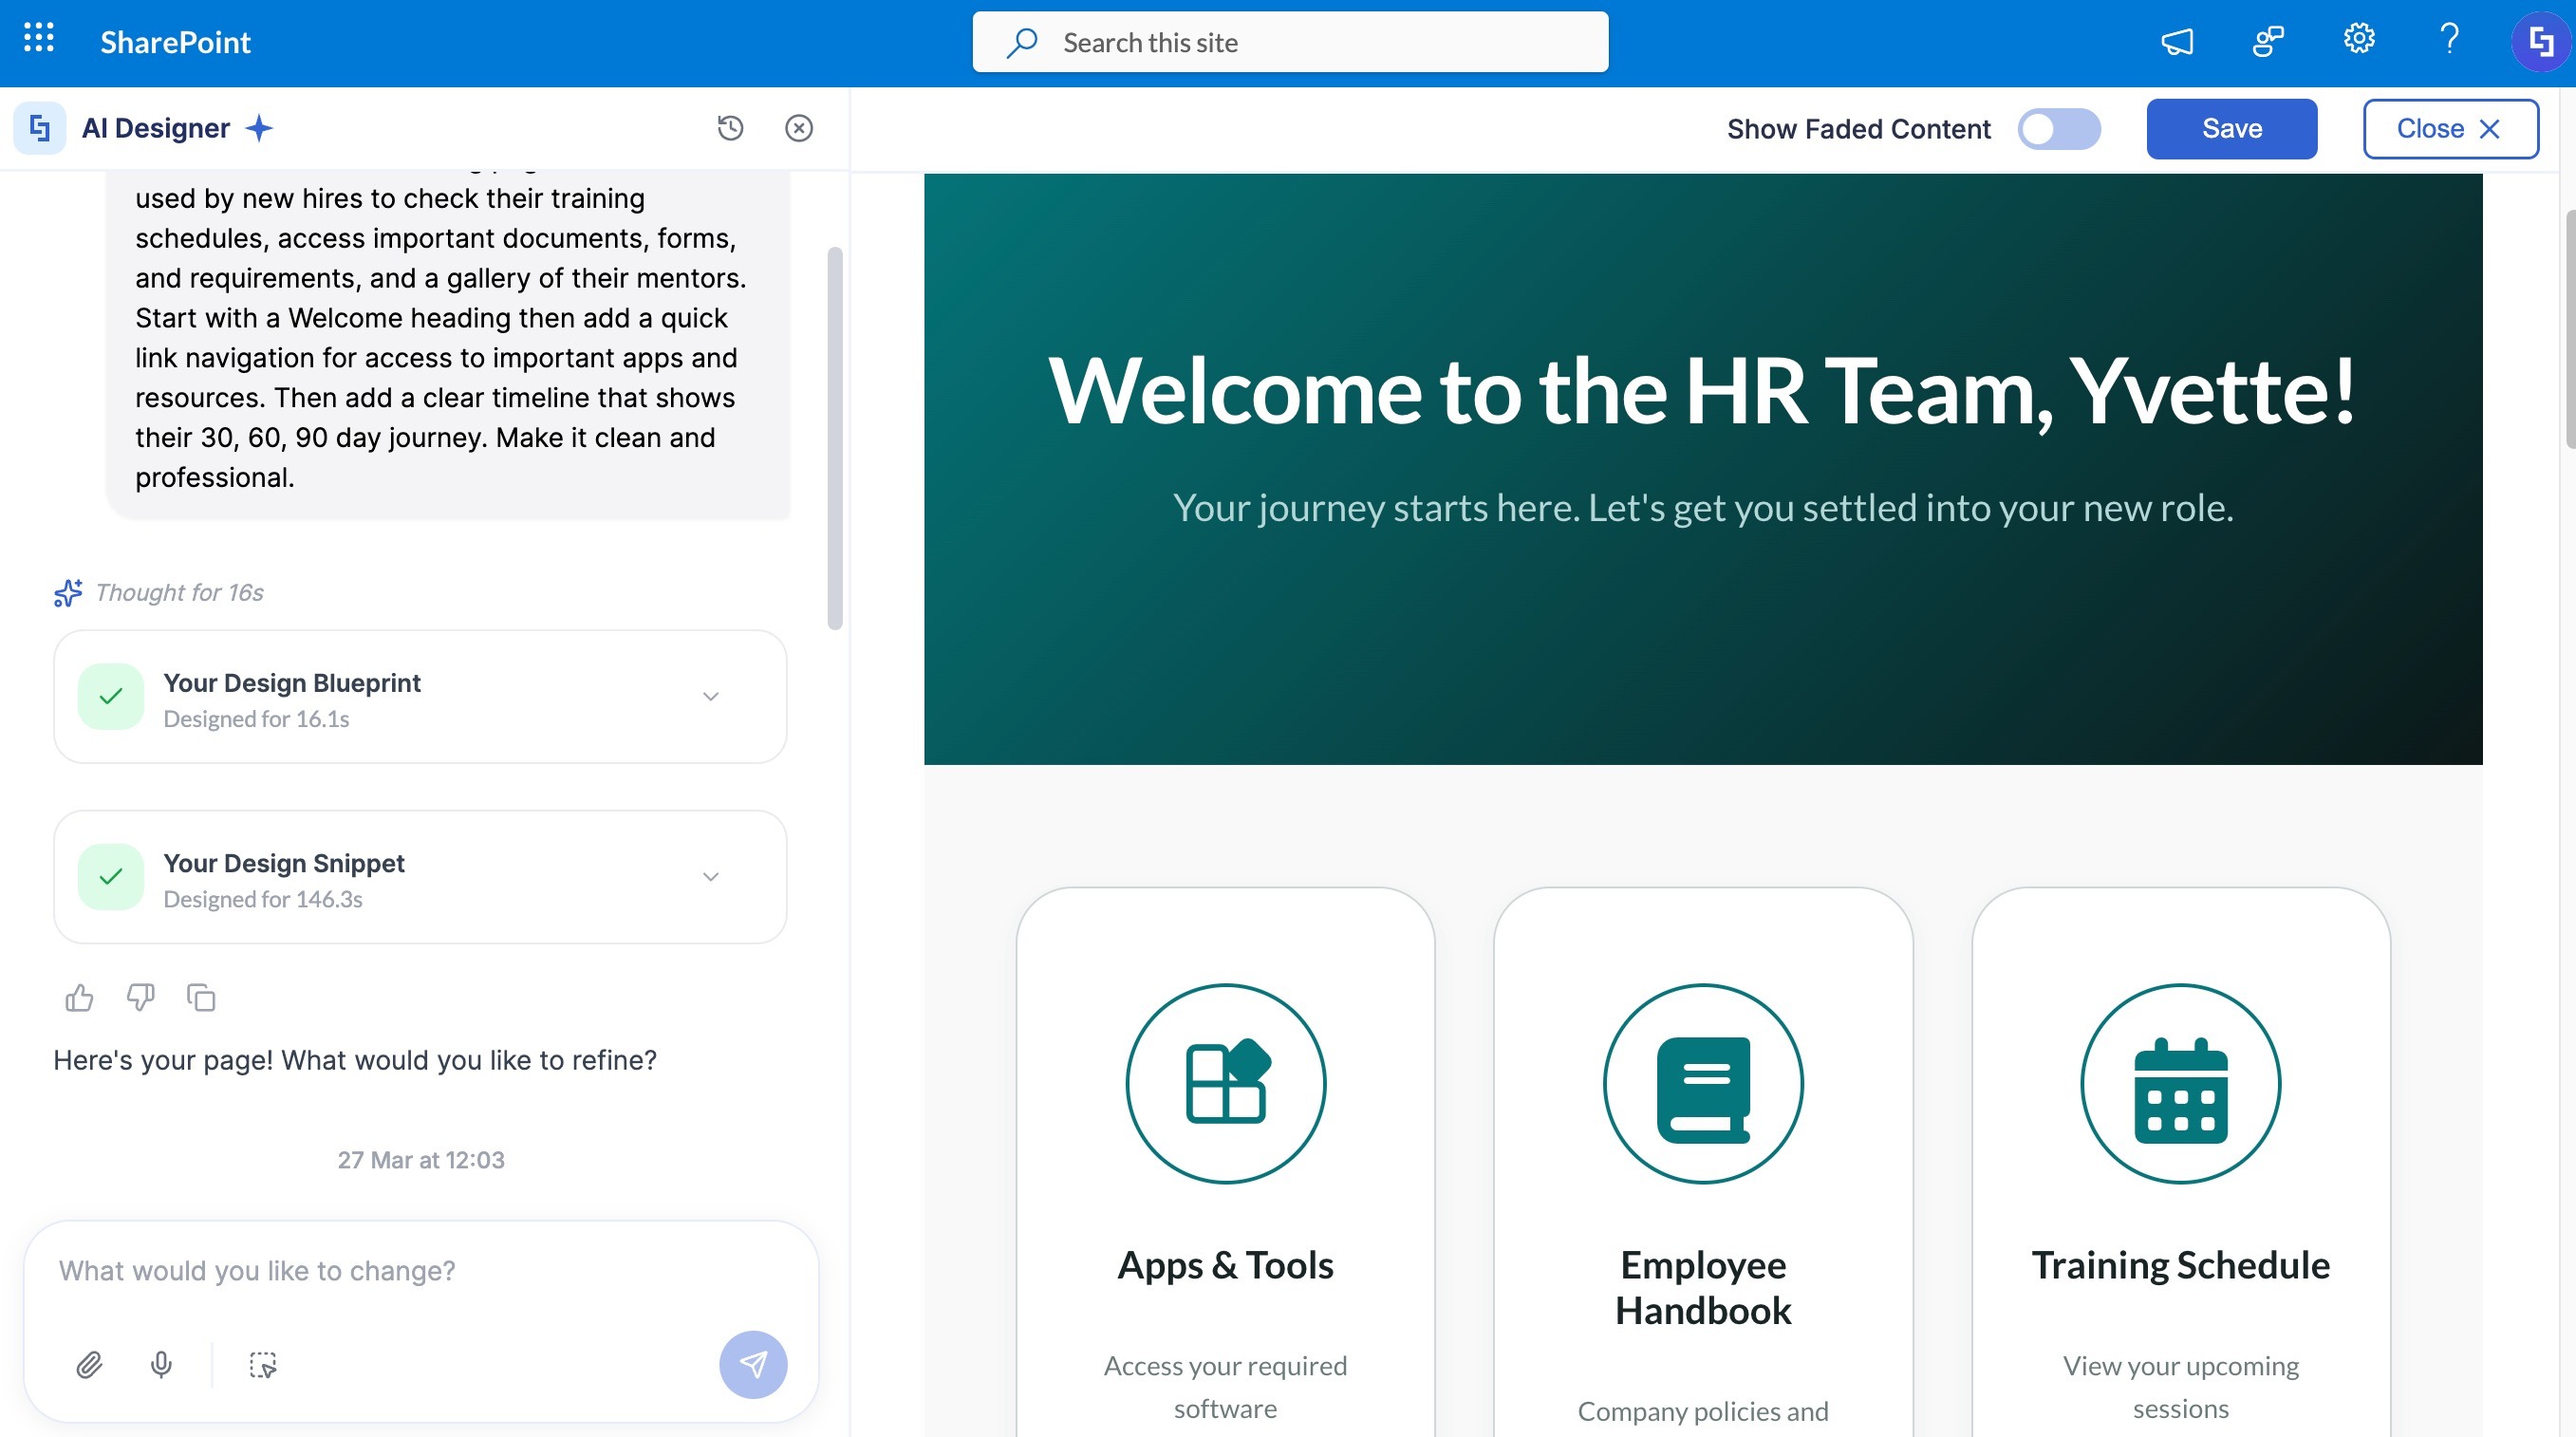Click the thumbs down feedback icon

(x=140, y=997)
